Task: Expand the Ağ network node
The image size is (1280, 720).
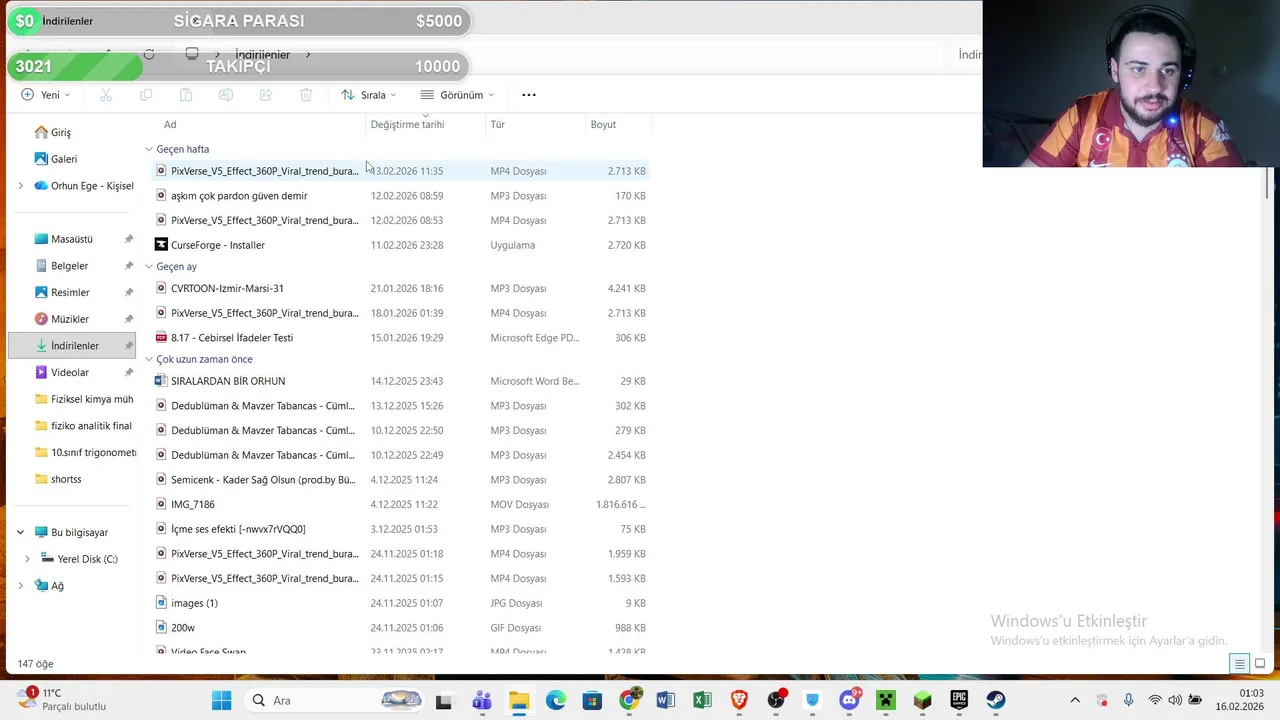Action: click(x=20, y=586)
